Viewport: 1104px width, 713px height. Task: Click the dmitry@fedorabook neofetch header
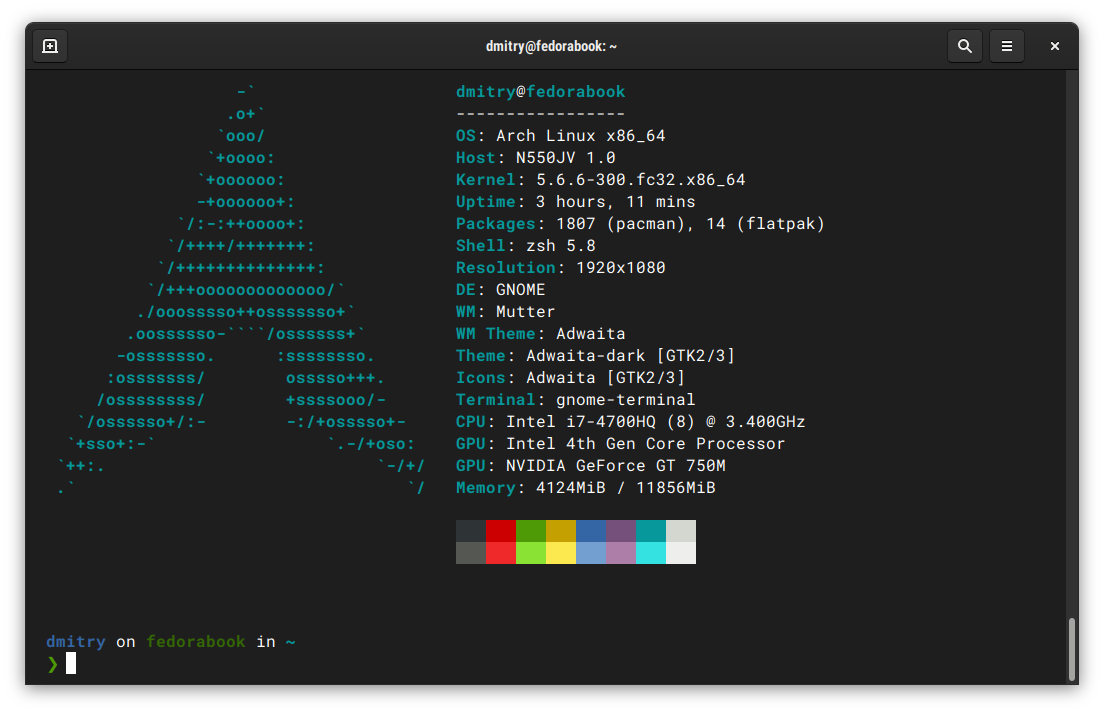pyautogui.click(x=540, y=92)
